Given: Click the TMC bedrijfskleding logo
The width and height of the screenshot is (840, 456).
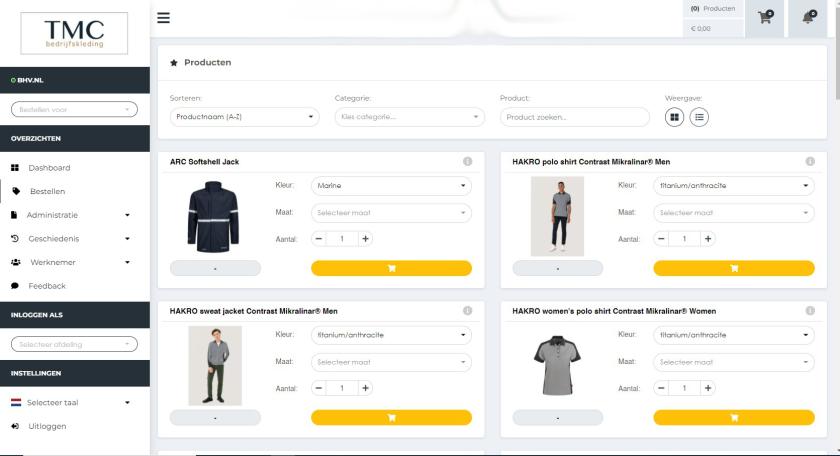Looking at the screenshot, I should tap(74, 33).
